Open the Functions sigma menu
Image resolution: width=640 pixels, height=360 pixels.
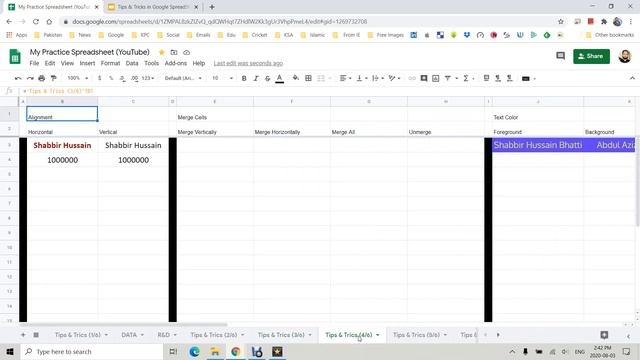(468, 78)
